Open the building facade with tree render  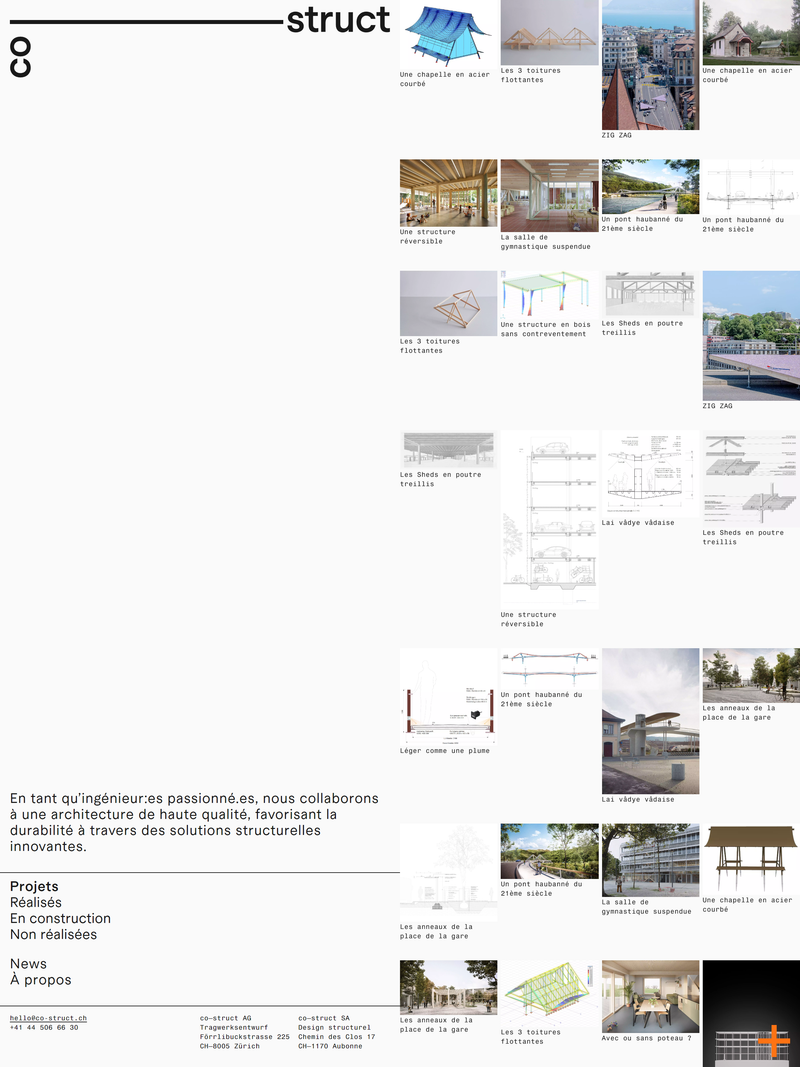click(650, 859)
